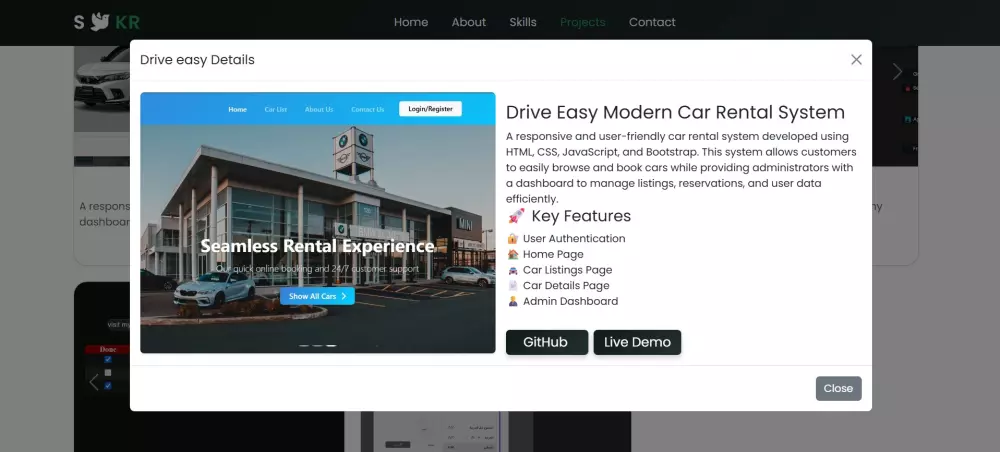This screenshot has width=1000, height=452.
Task: Click the document icon for Car Details Page
Action: coord(512,286)
